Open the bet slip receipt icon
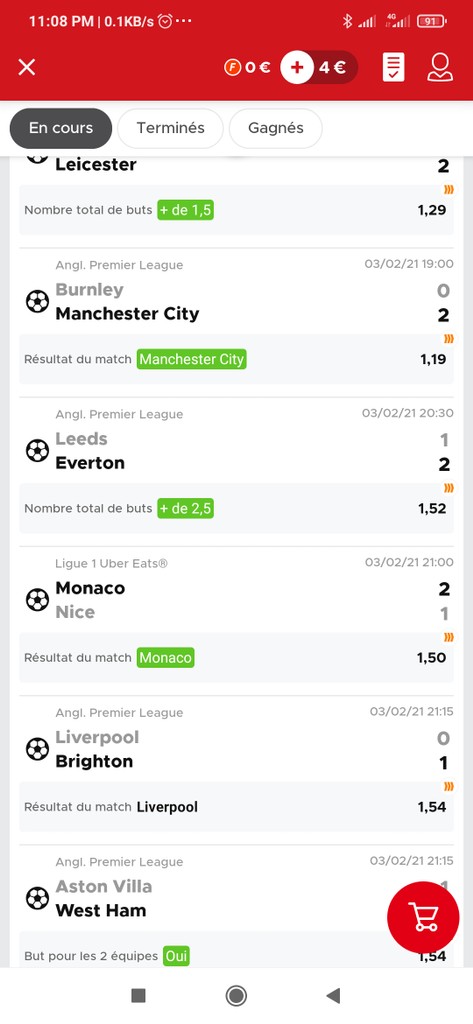The height and width of the screenshot is (1024, 473). tap(393, 67)
